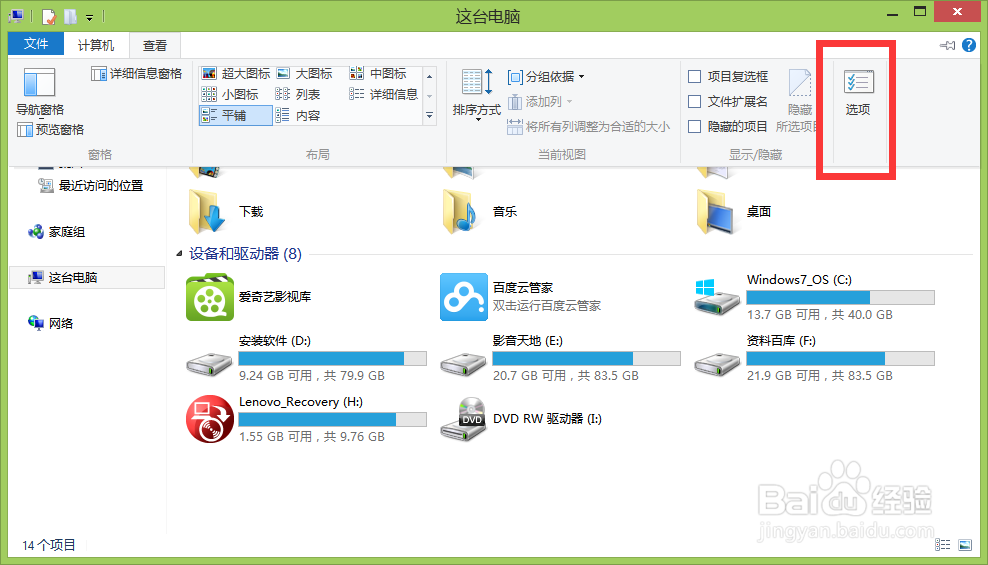The width and height of the screenshot is (988, 565).
Task: Select 安装软件 (D:) drive
Action: click(307, 358)
